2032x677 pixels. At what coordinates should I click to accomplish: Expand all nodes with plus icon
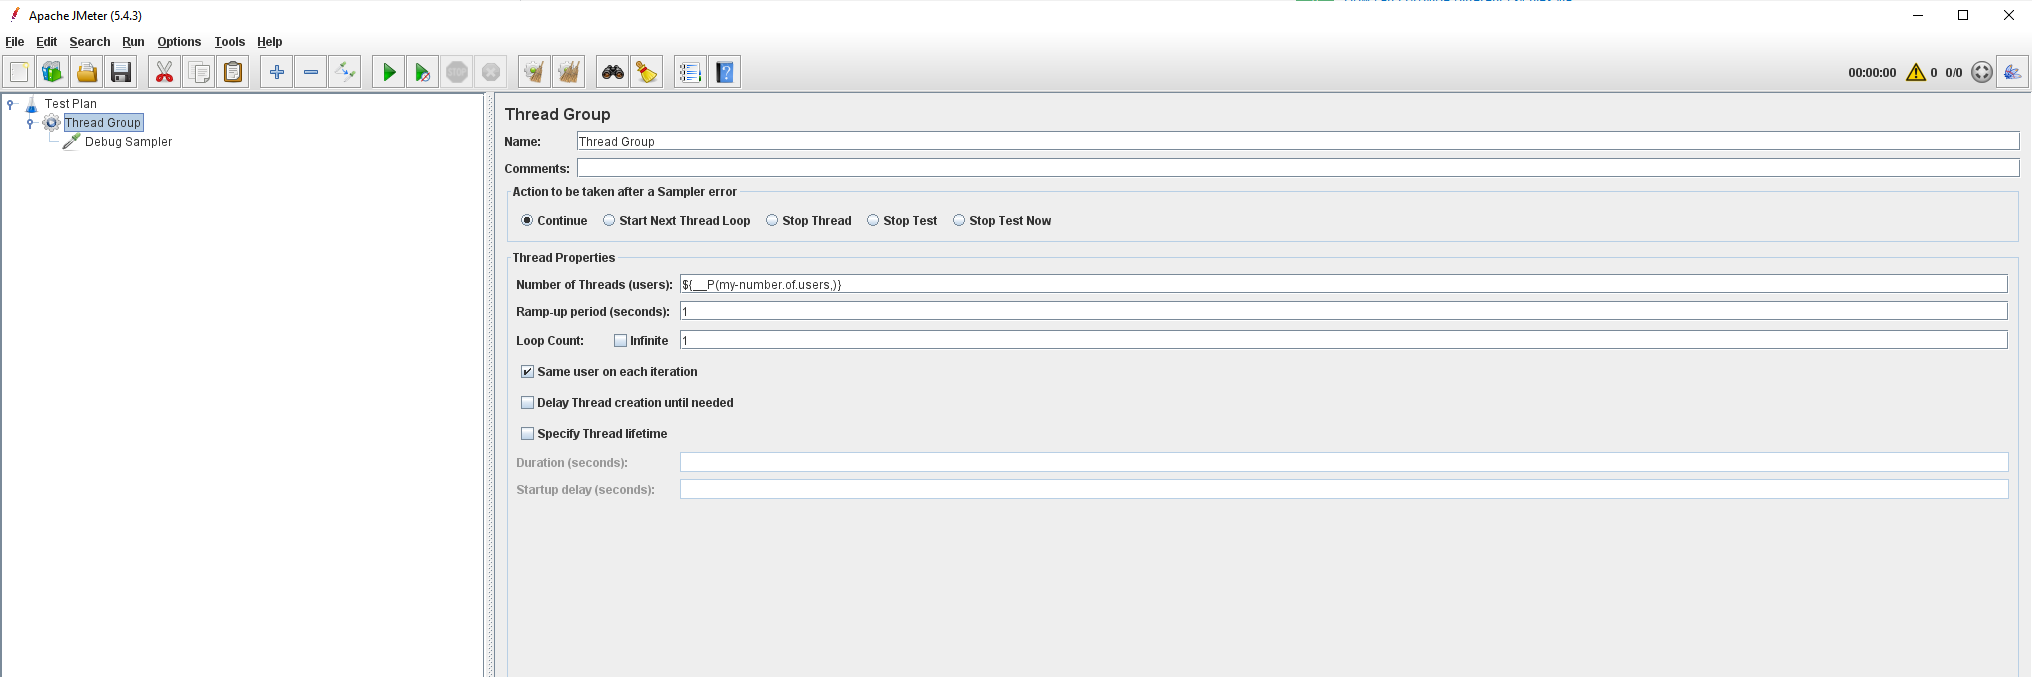click(x=277, y=72)
